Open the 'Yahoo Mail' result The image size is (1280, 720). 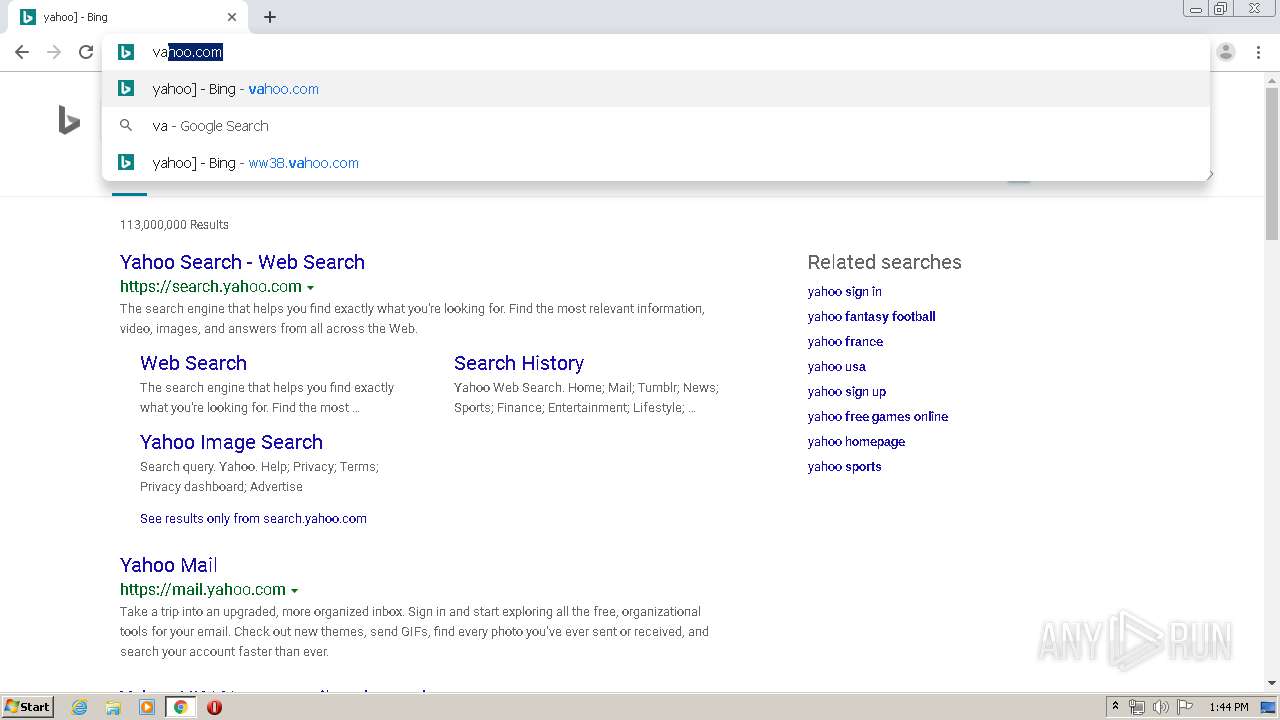click(168, 565)
